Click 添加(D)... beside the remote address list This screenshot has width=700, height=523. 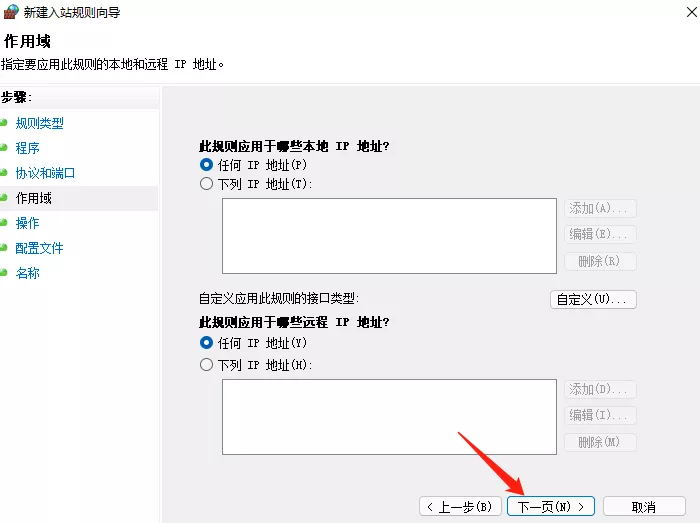(600, 389)
